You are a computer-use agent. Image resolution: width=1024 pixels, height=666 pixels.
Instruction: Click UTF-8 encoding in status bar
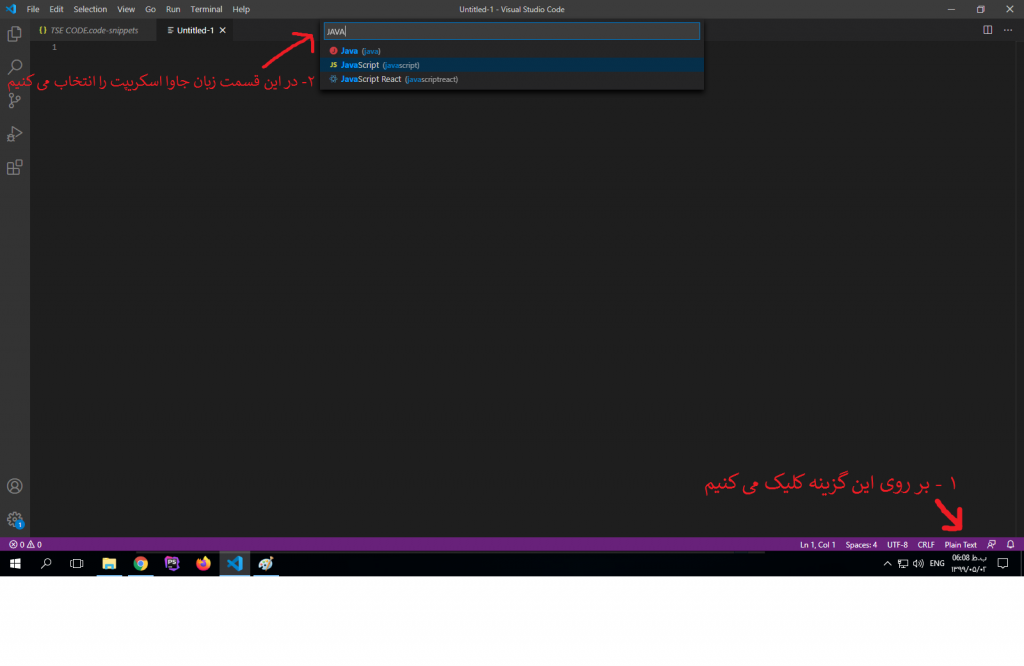897,545
